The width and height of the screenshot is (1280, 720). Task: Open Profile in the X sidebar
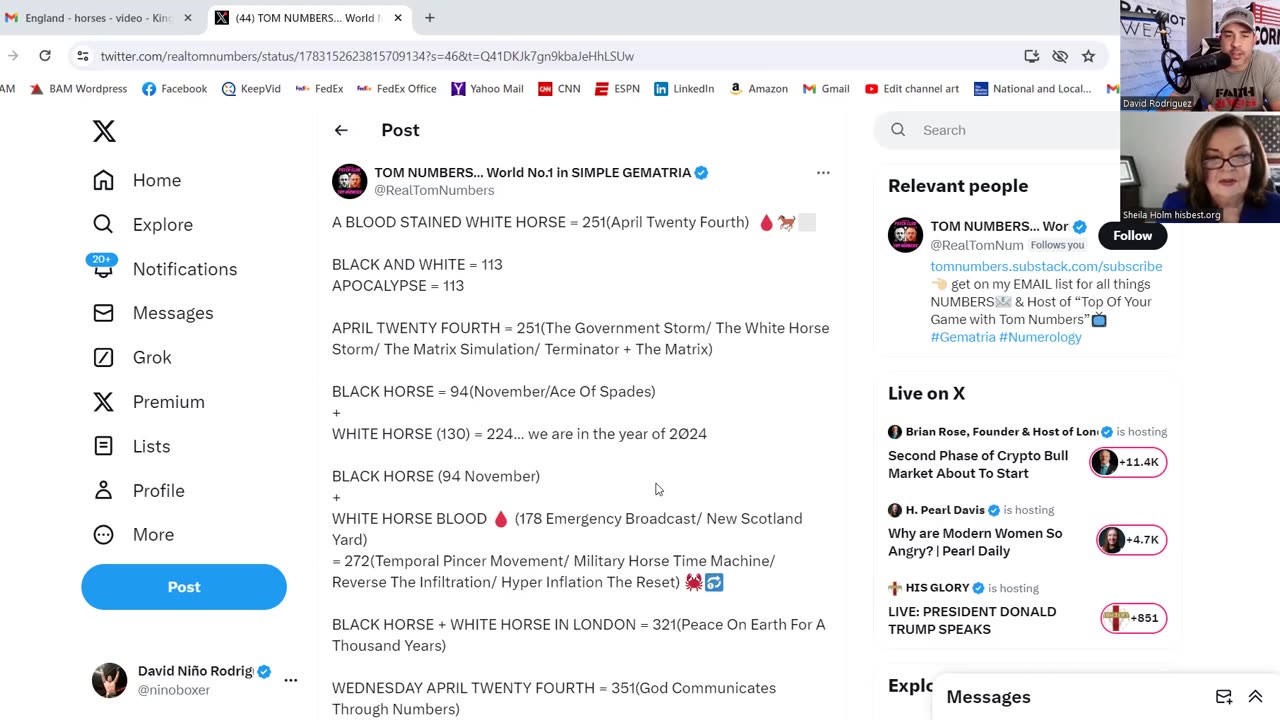pos(138,490)
